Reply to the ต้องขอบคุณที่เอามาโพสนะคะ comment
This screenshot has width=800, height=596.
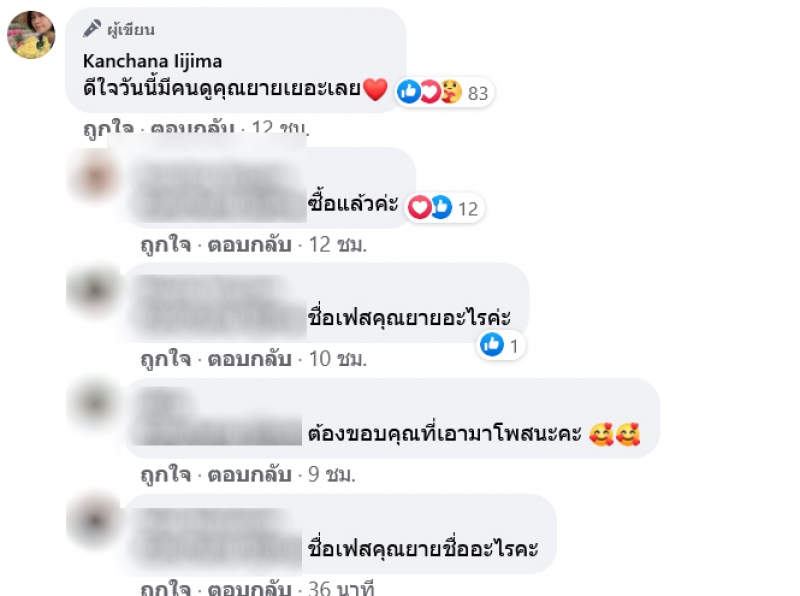click(x=249, y=475)
